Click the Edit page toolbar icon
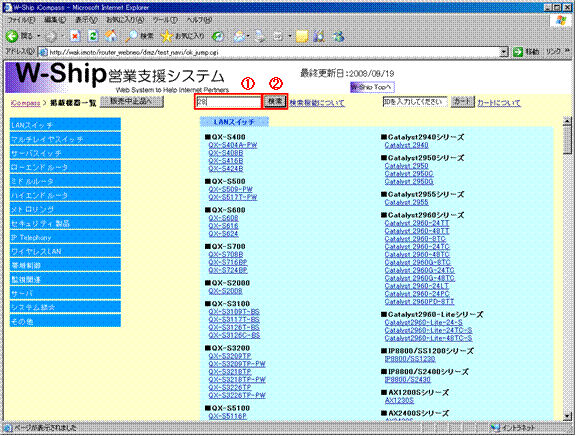The height and width of the screenshot is (436, 576). [278, 36]
